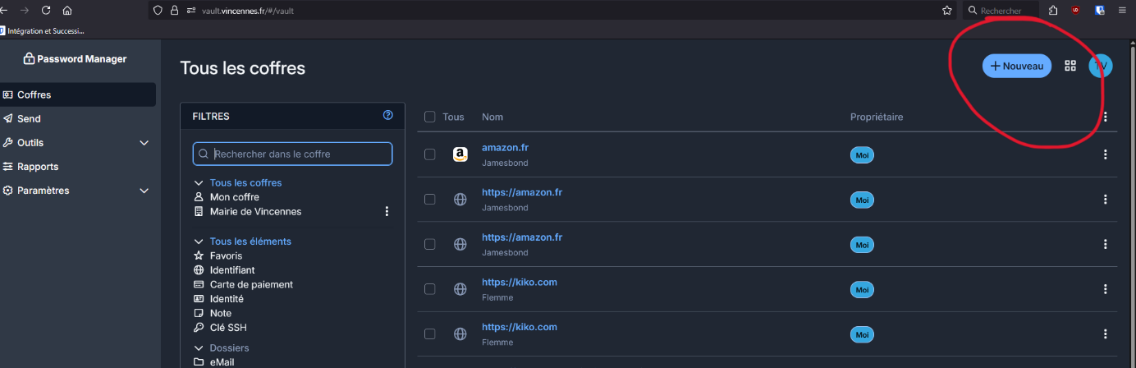Open the TV account avatar menu

click(x=1100, y=66)
